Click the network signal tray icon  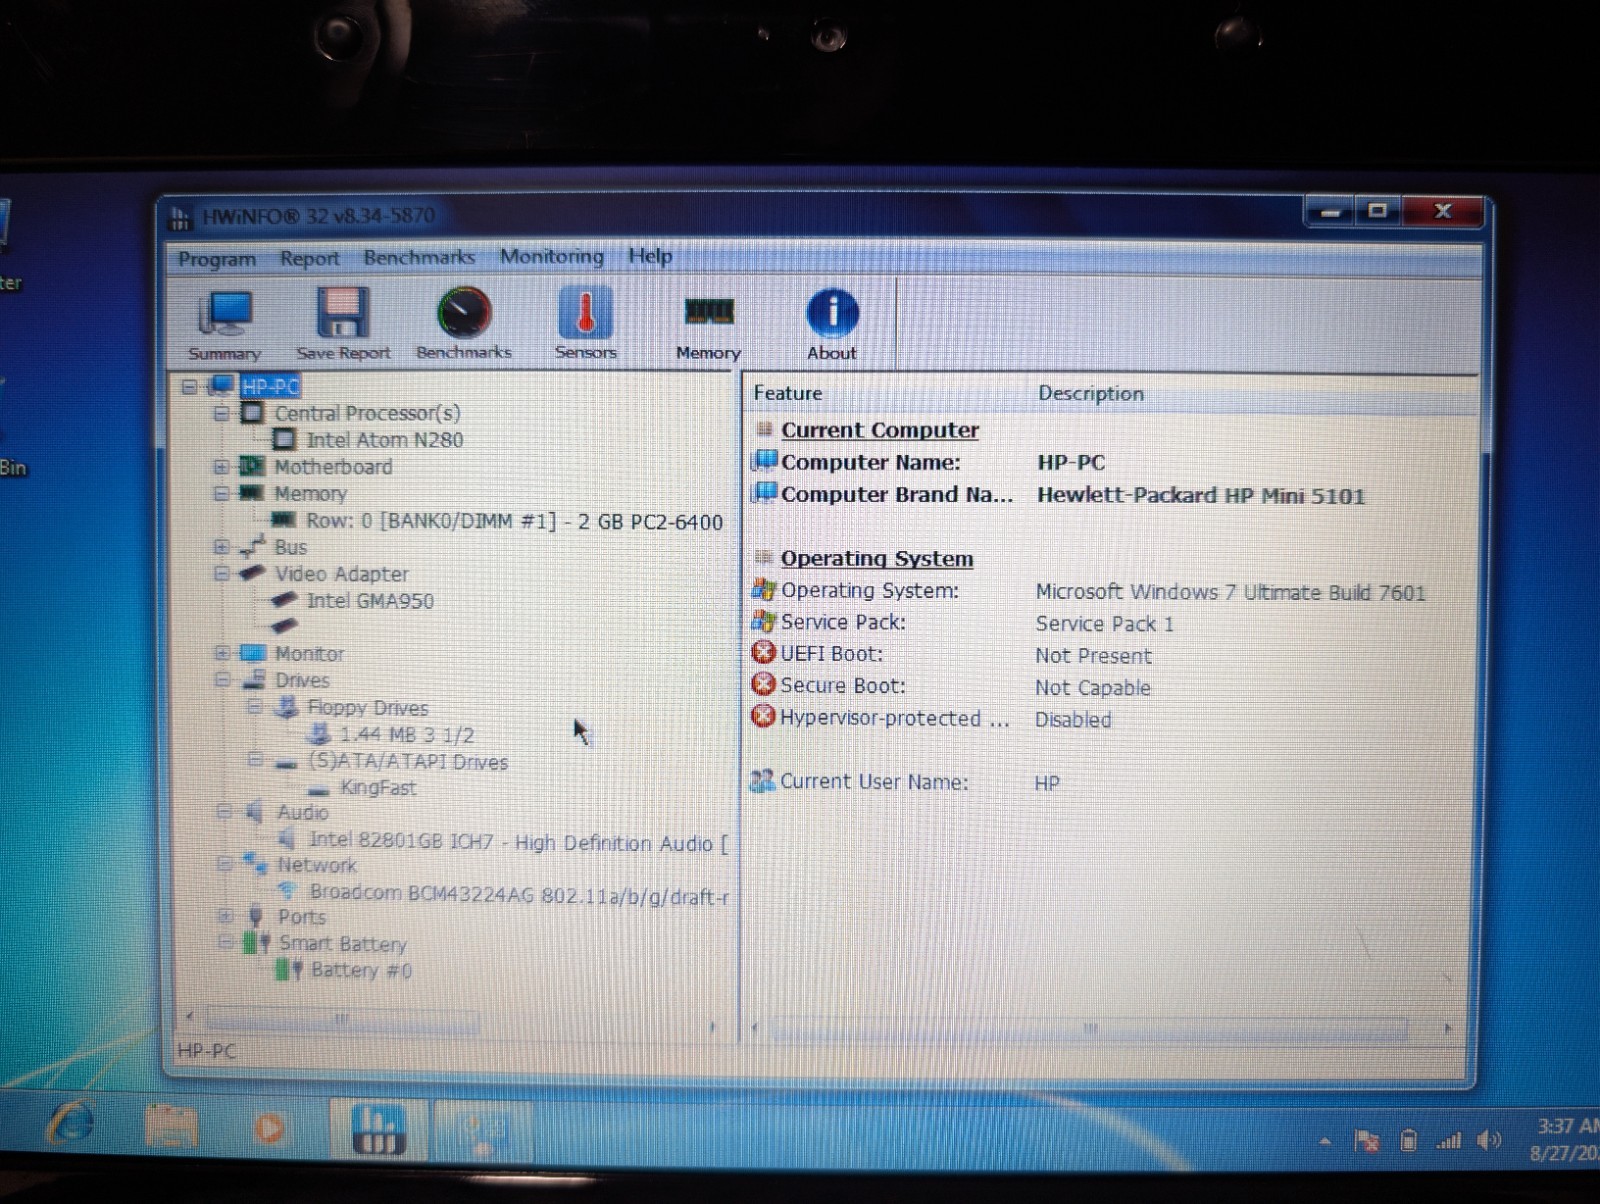pos(1449,1141)
